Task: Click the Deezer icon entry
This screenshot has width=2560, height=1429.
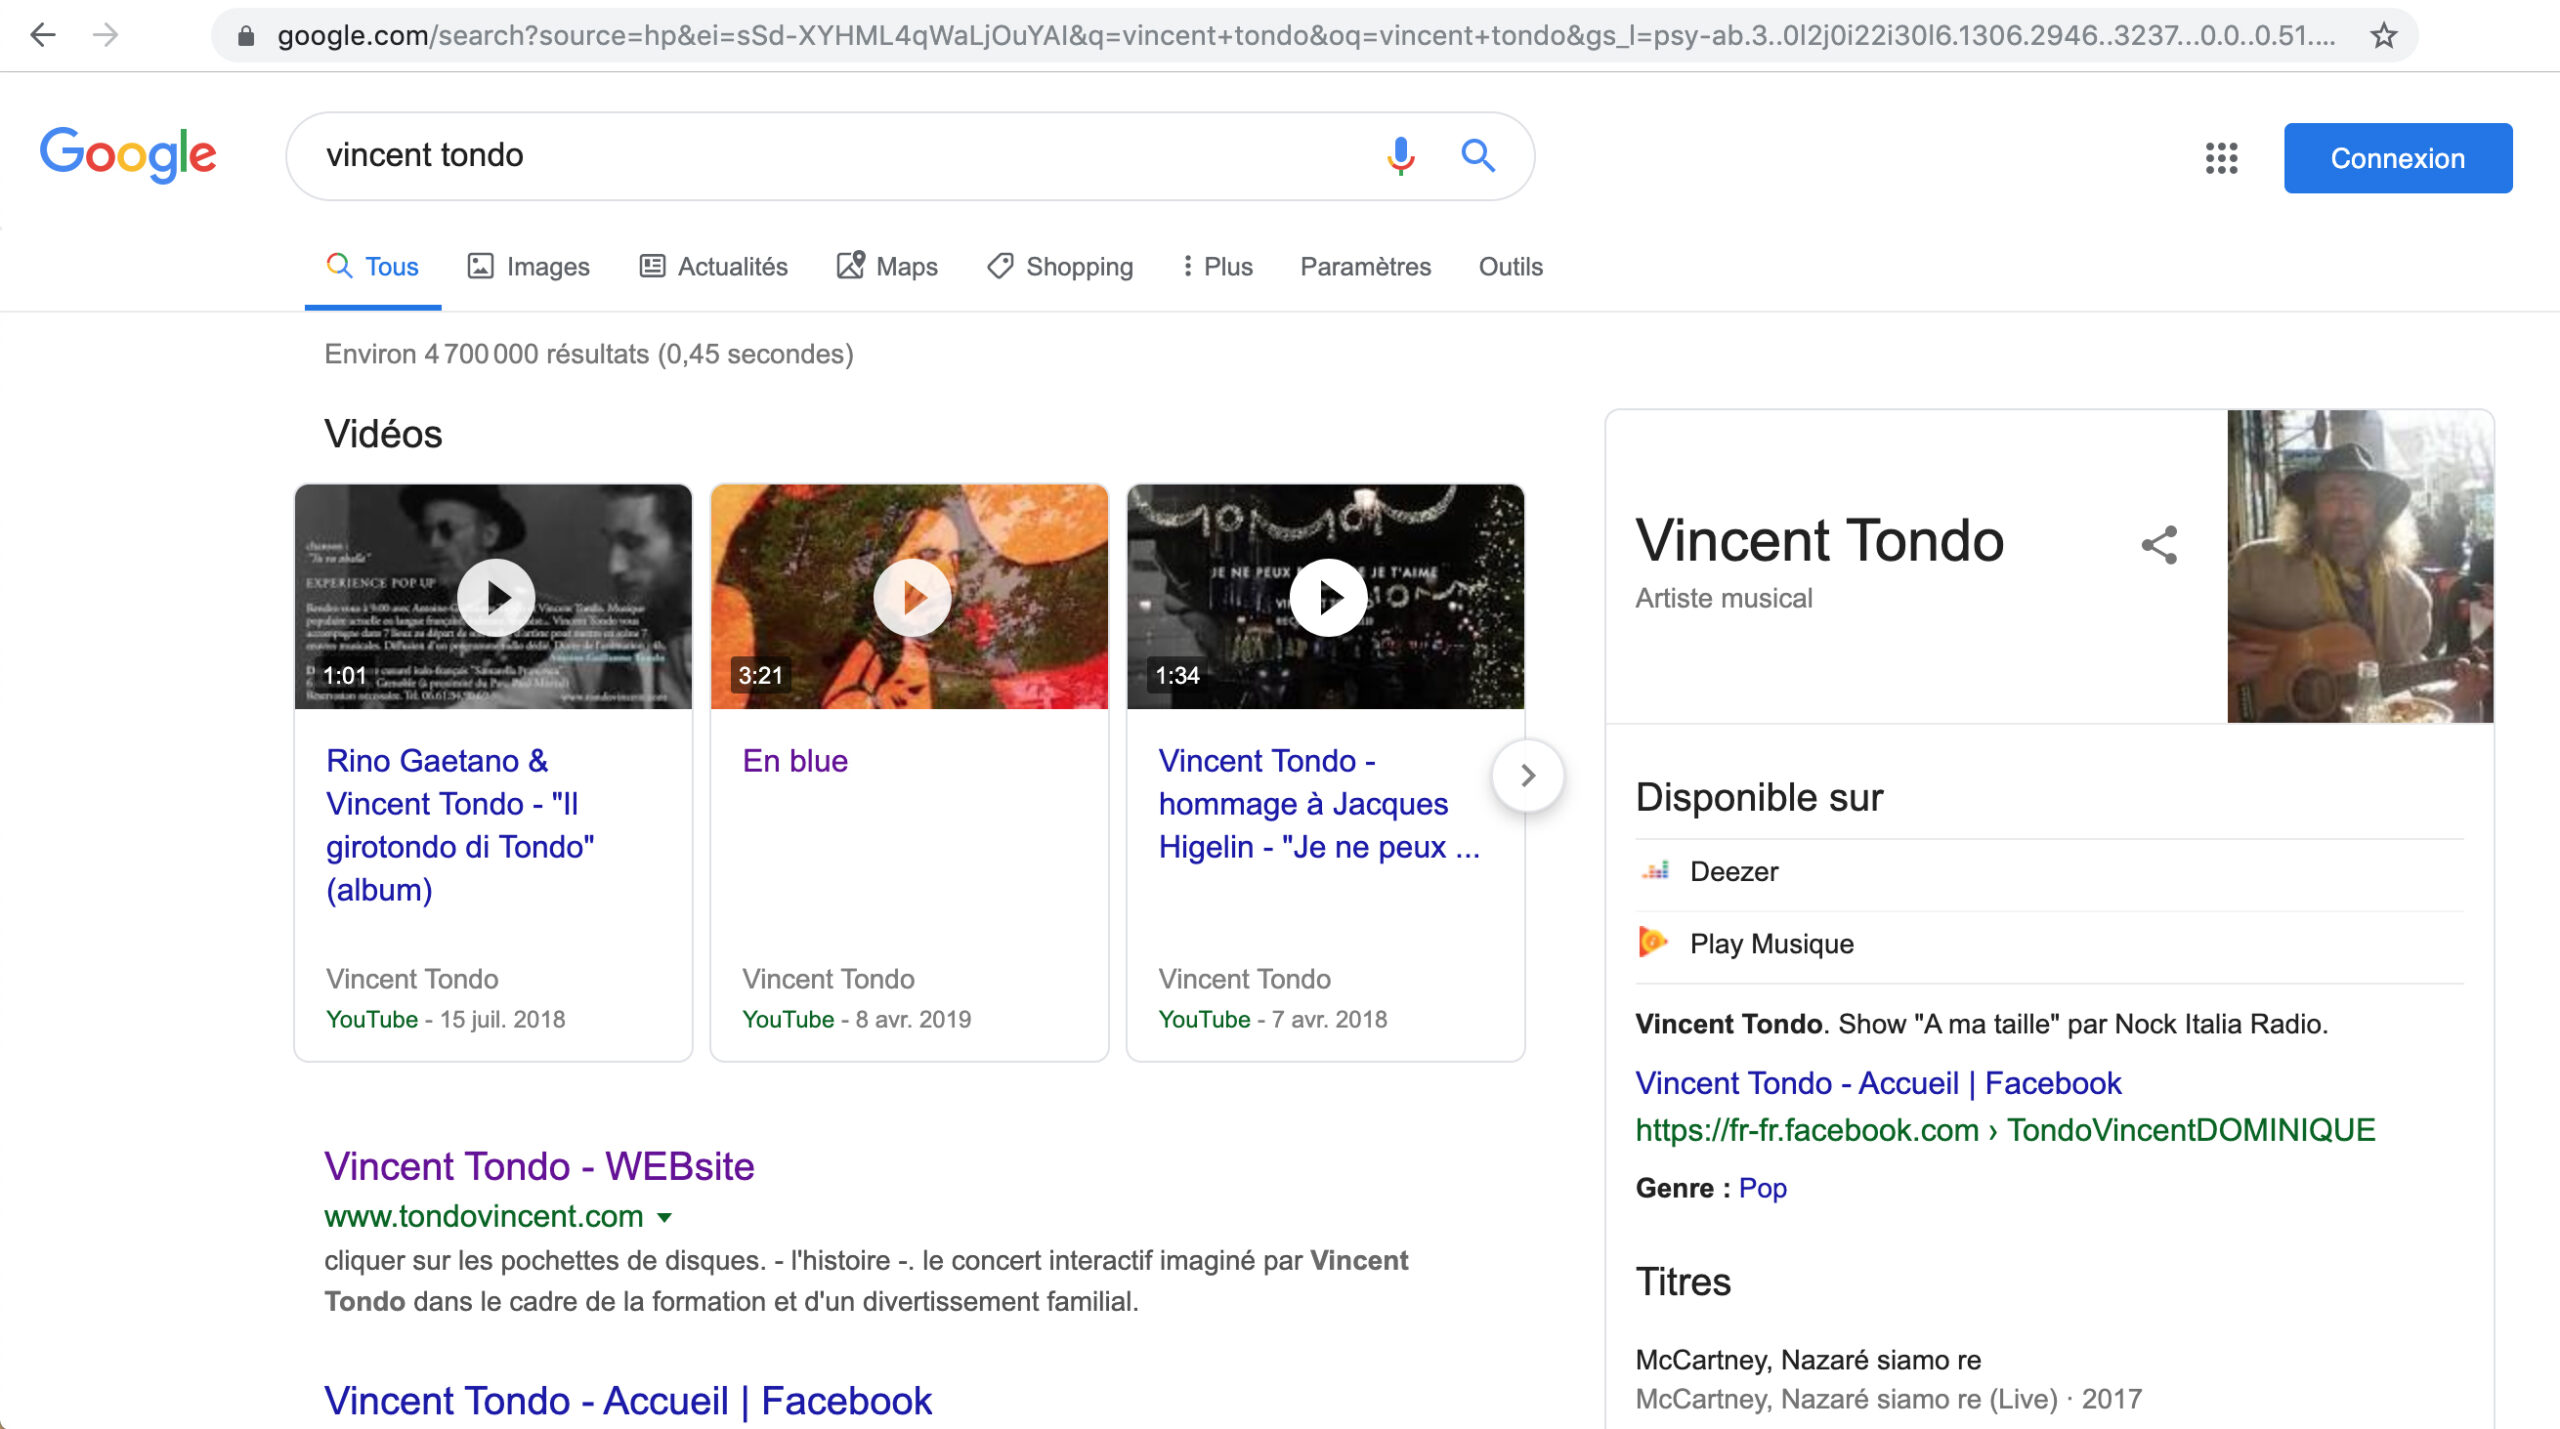Action: tap(1656, 871)
